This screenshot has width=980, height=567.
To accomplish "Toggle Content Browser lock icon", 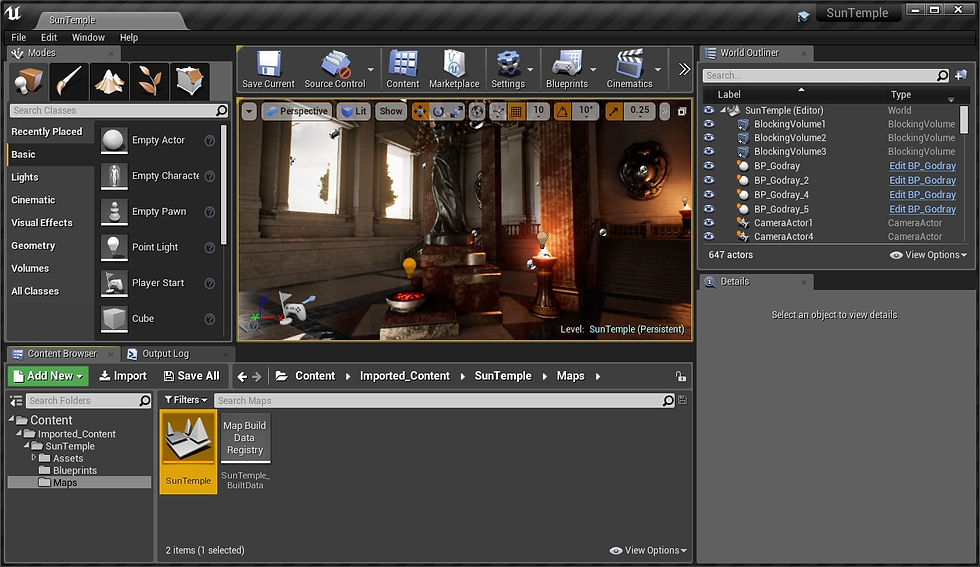I will point(681,376).
